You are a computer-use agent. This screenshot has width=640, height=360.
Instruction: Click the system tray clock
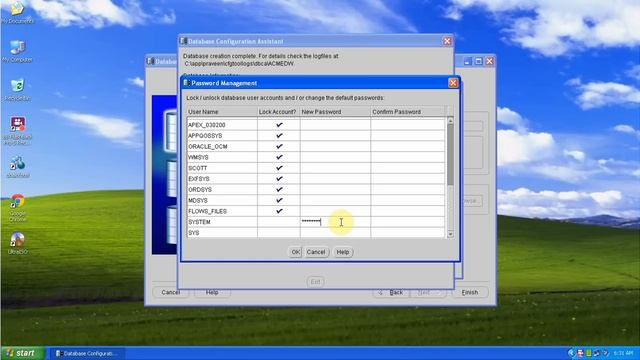[623, 353]
